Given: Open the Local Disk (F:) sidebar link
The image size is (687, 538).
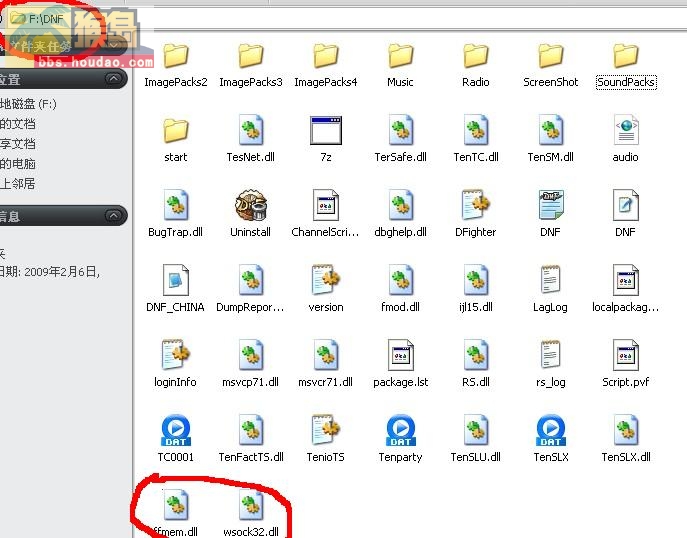Looking at the screenshot, I should pyautogui.click(x=28, y=104).
